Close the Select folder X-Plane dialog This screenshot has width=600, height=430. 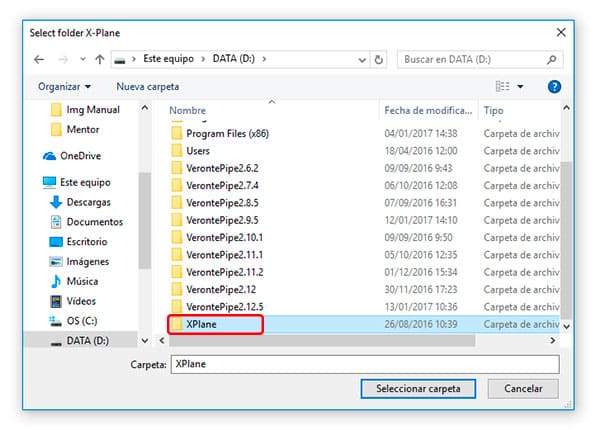(x=561, y=33)
